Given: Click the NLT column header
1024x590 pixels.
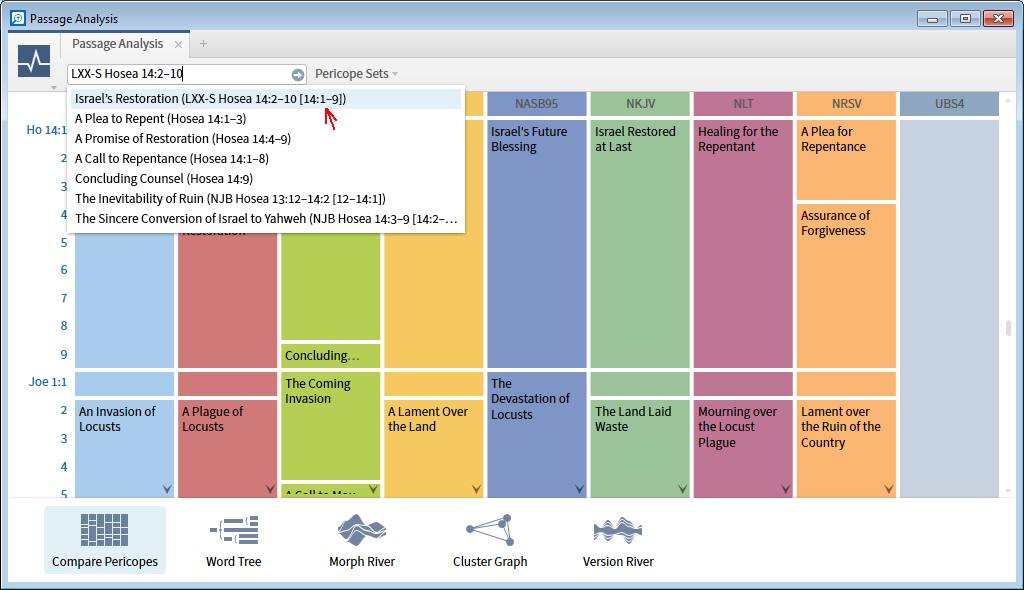Looking at the screenshot, I should tap(743, 104).
